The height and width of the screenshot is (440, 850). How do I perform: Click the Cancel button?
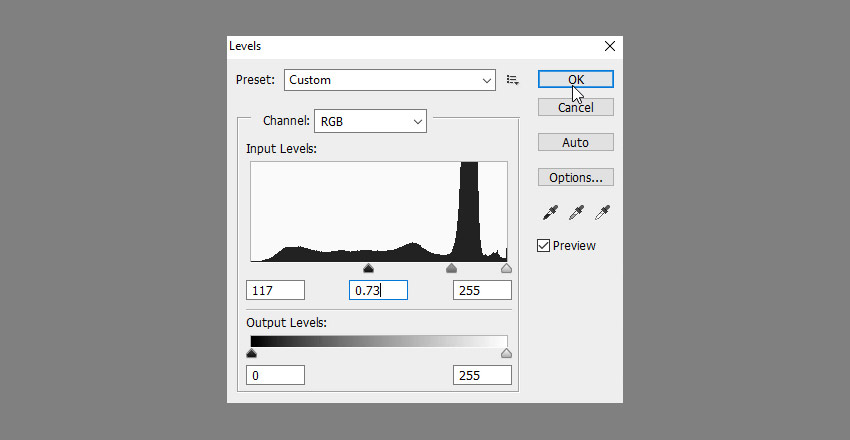(x=576, y=107)
